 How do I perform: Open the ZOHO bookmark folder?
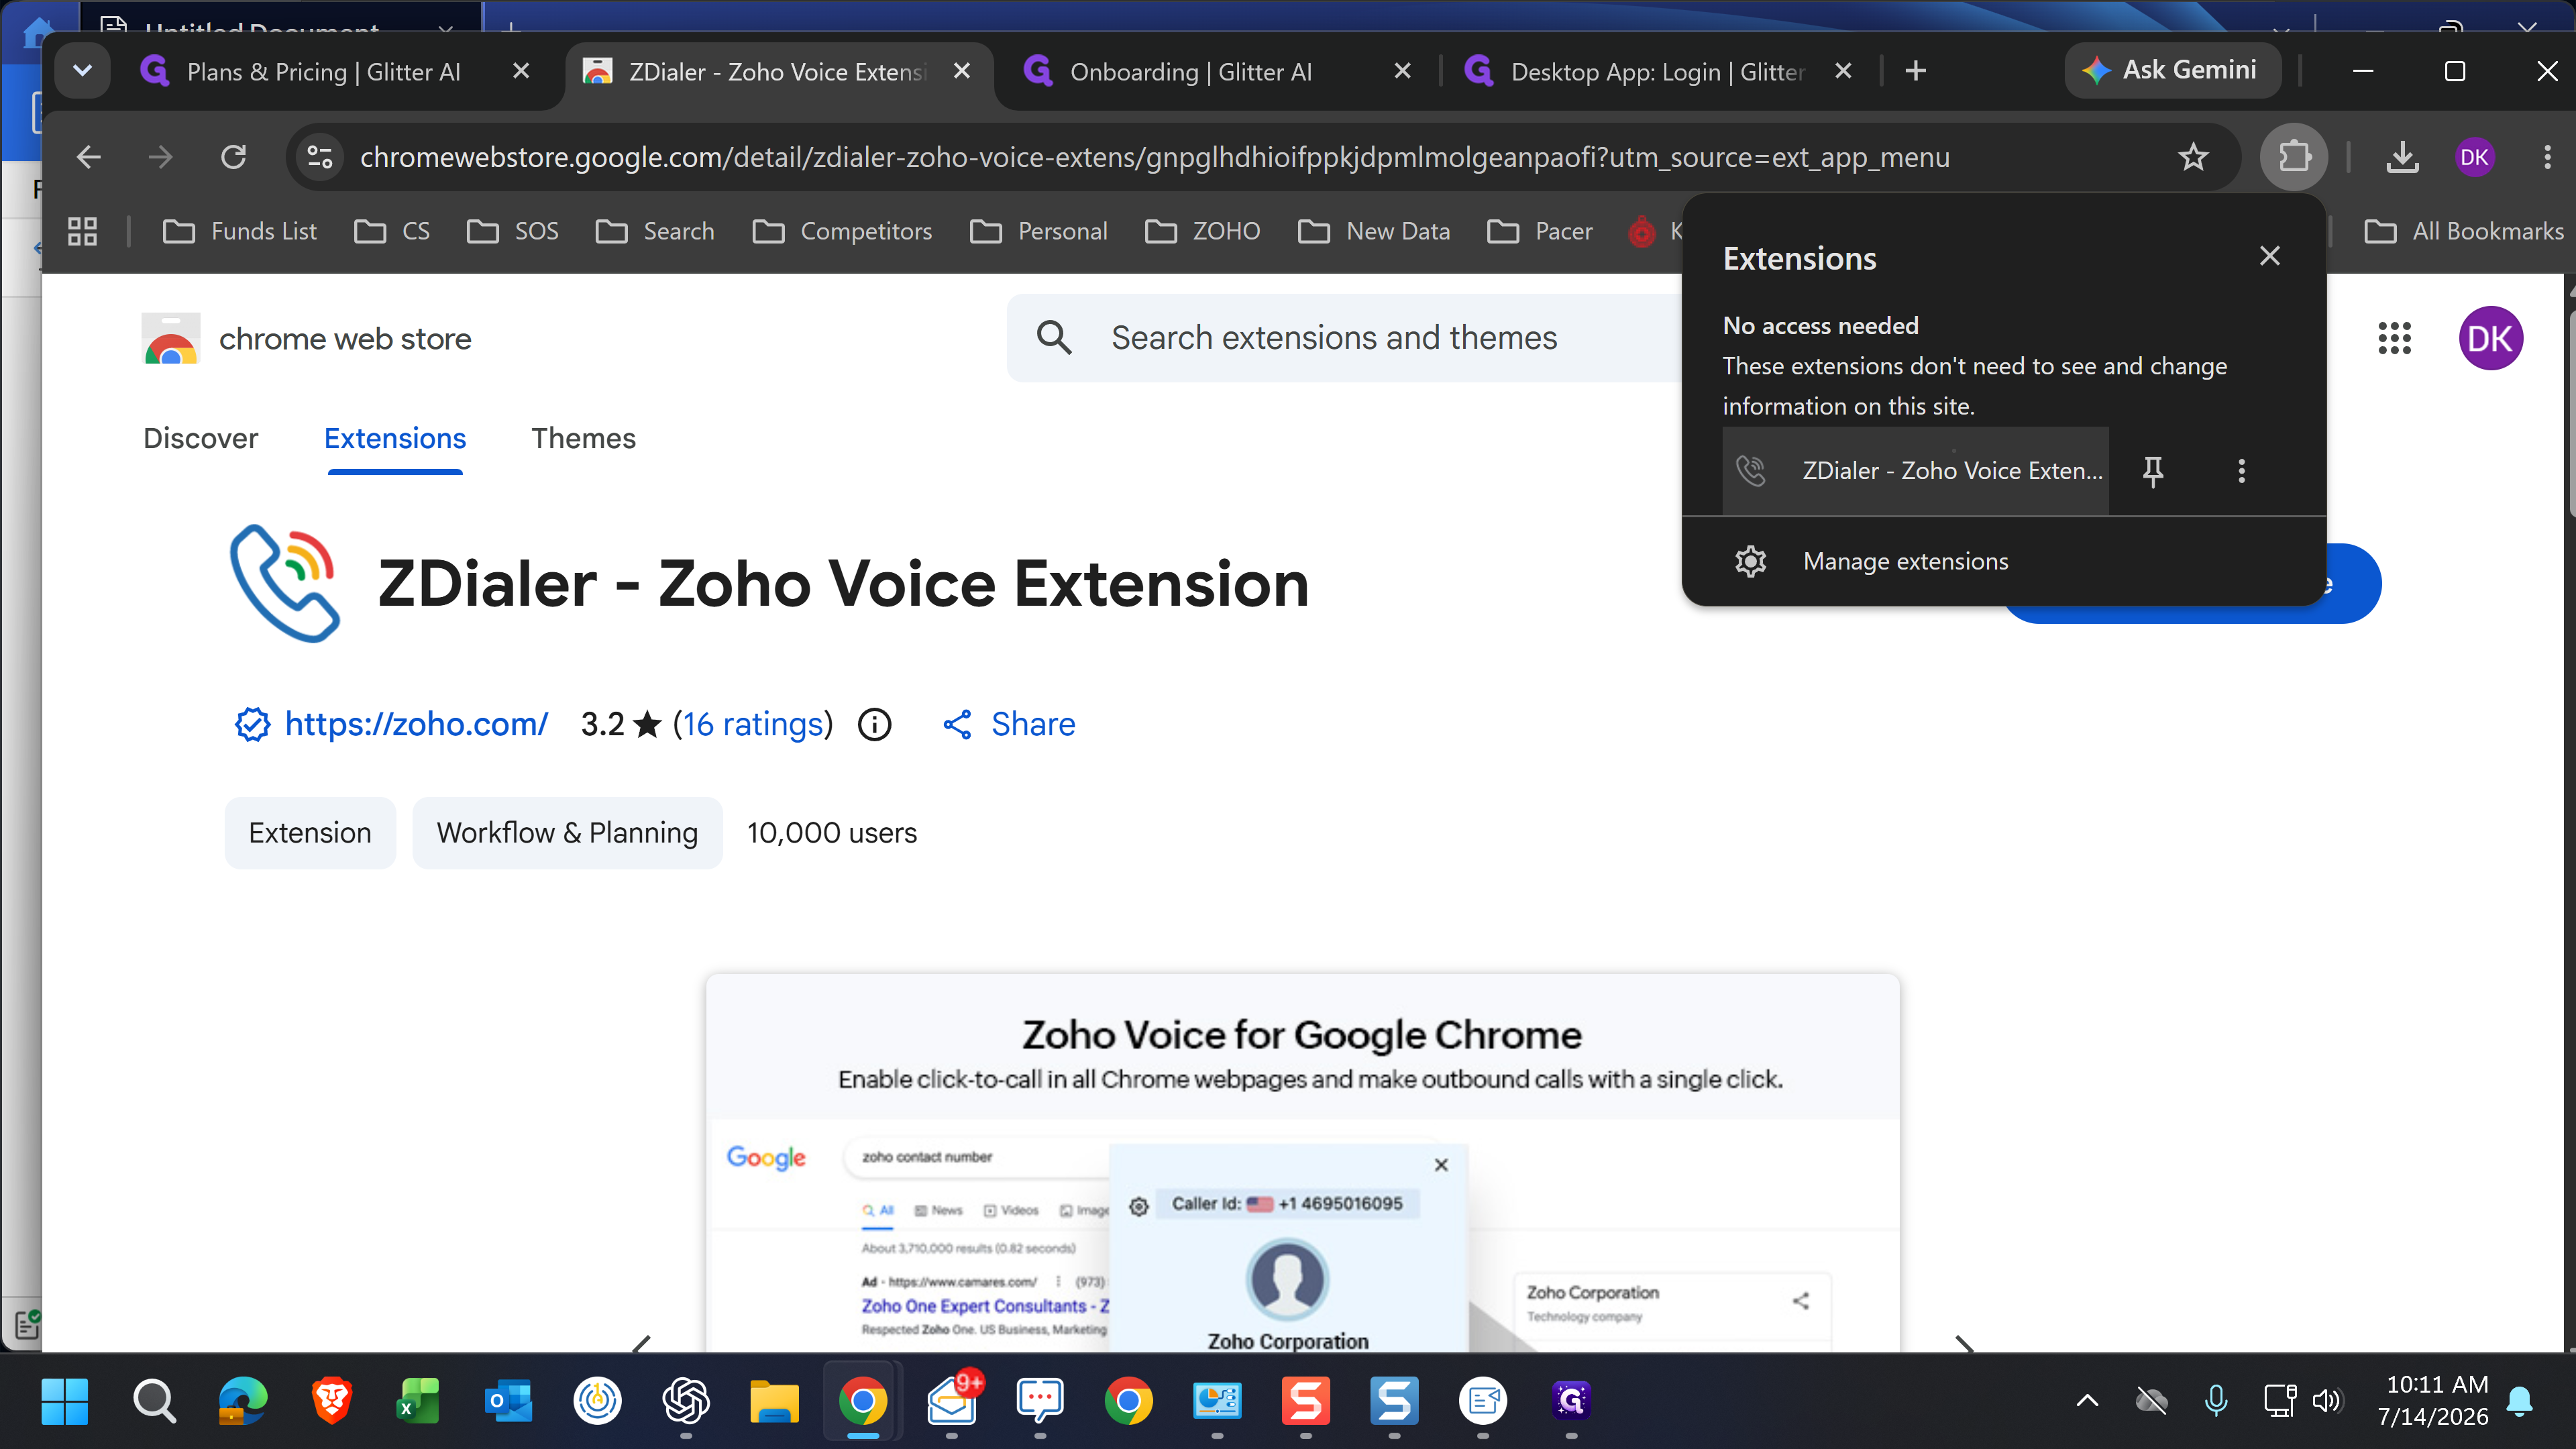[1203, 231]
